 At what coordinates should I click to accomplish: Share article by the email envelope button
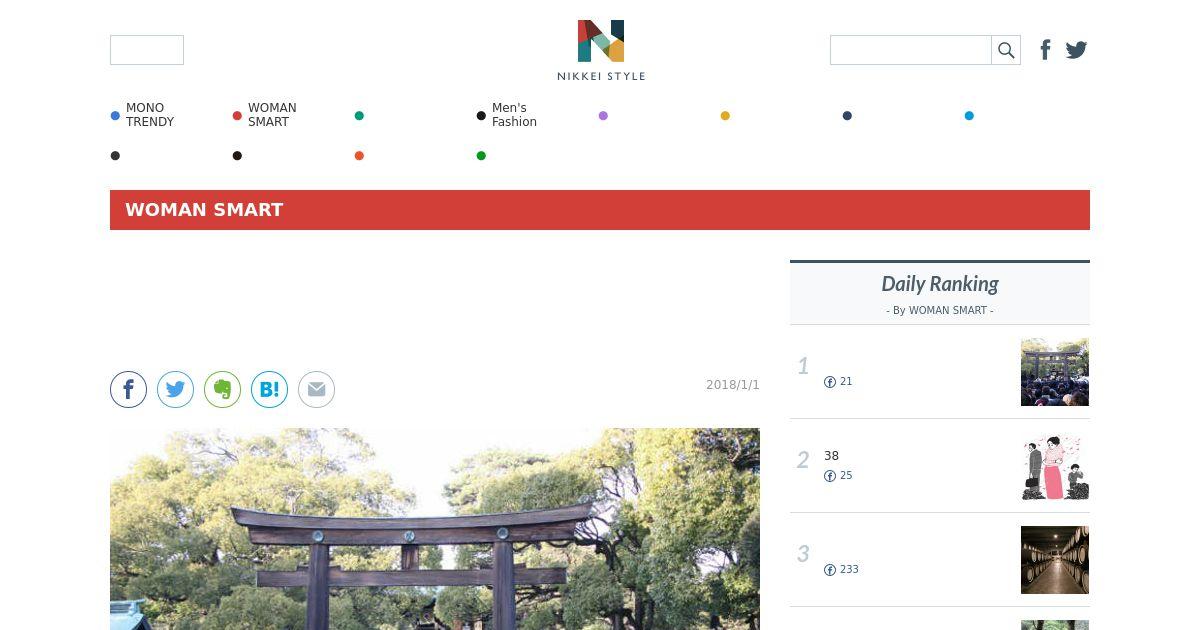(x=316, y=389)
